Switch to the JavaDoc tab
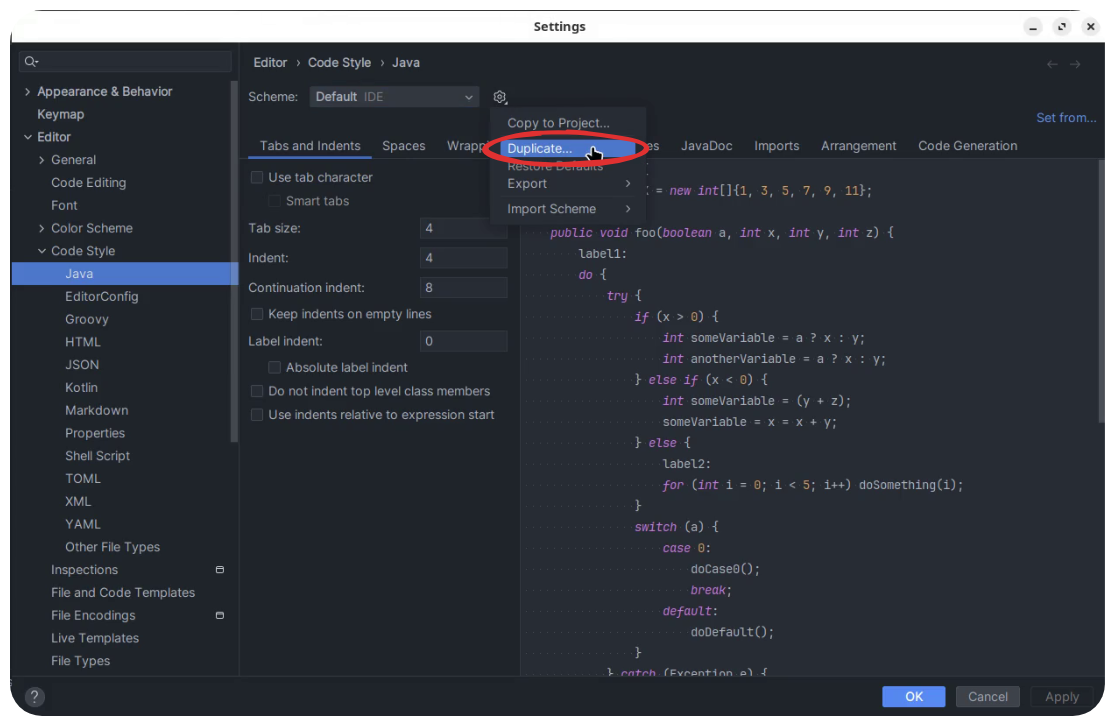1114x726 pixels. tap(706, 146)
